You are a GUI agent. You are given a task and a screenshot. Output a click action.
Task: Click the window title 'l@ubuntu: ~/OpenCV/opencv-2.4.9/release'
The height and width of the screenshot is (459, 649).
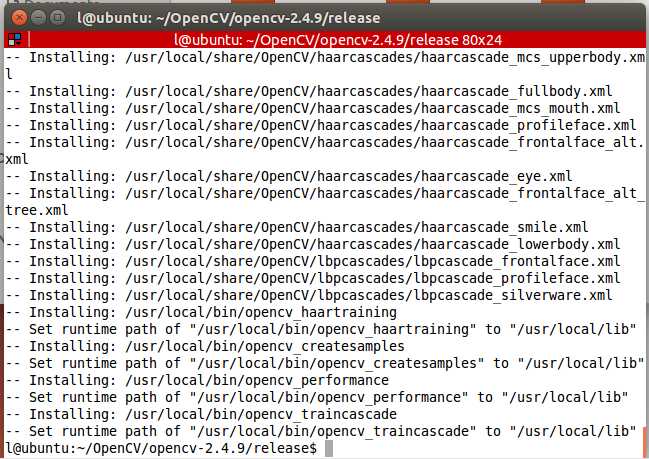pyautogui.click(x=228, y=18)
